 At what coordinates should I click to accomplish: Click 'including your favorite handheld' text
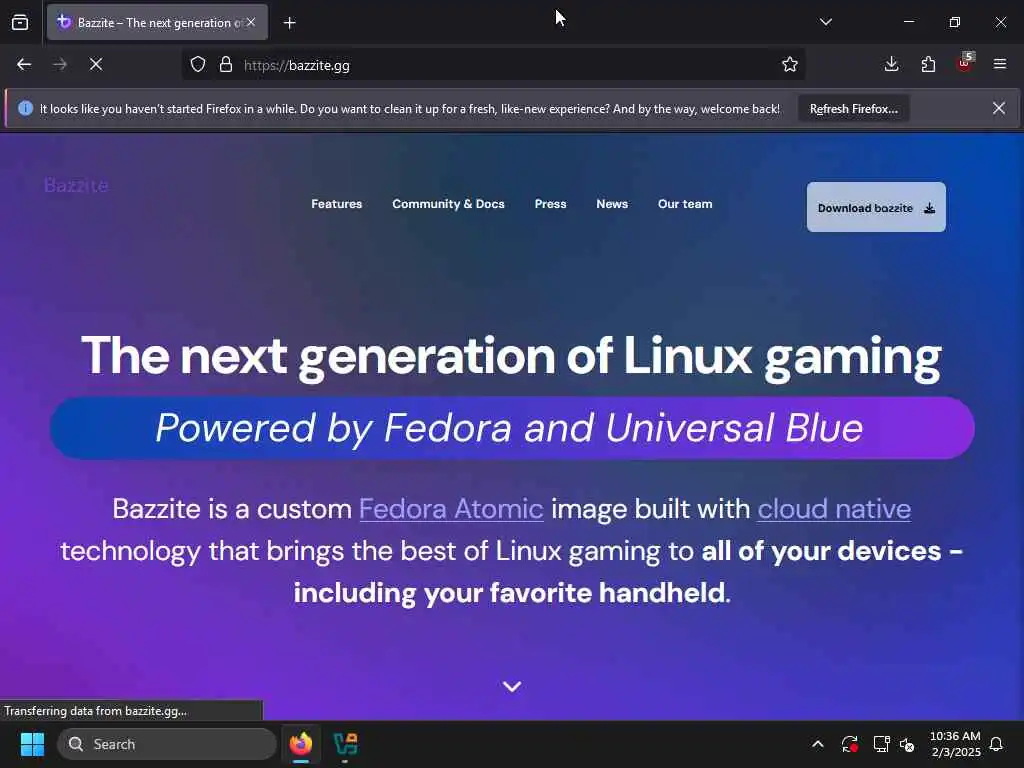509,593
